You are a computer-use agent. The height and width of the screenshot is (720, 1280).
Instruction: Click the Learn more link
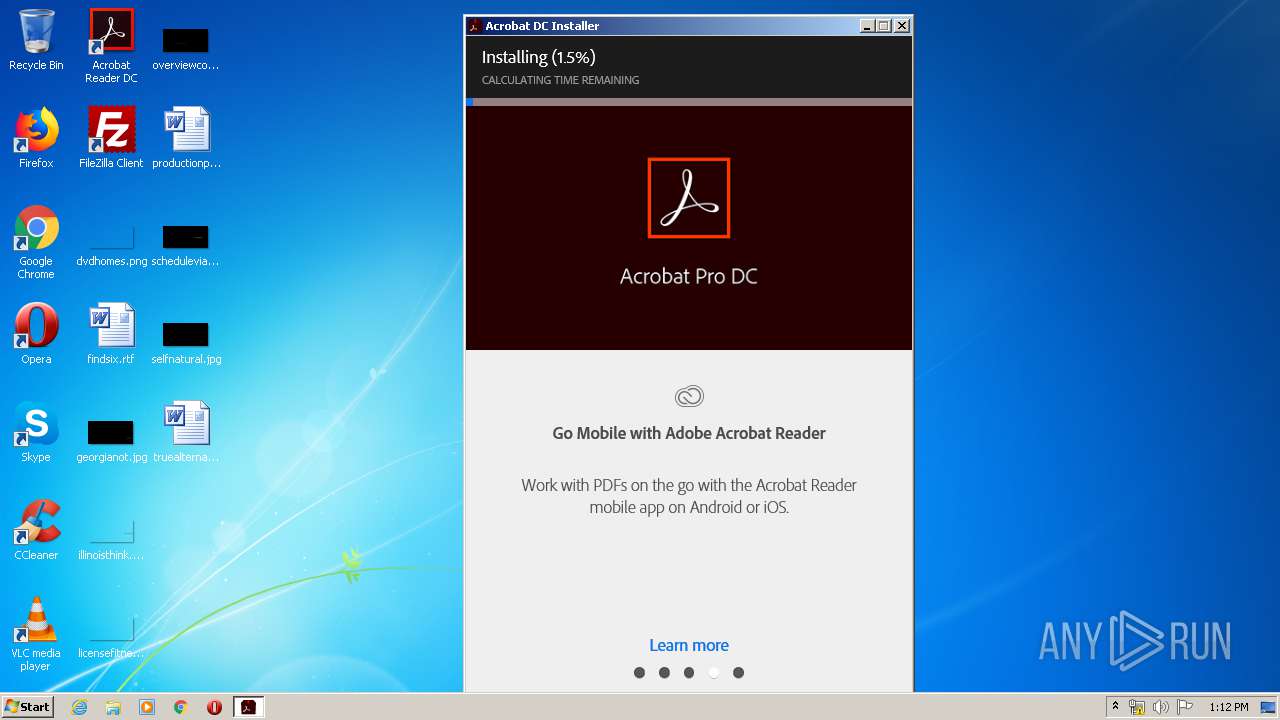coord(689,645)
